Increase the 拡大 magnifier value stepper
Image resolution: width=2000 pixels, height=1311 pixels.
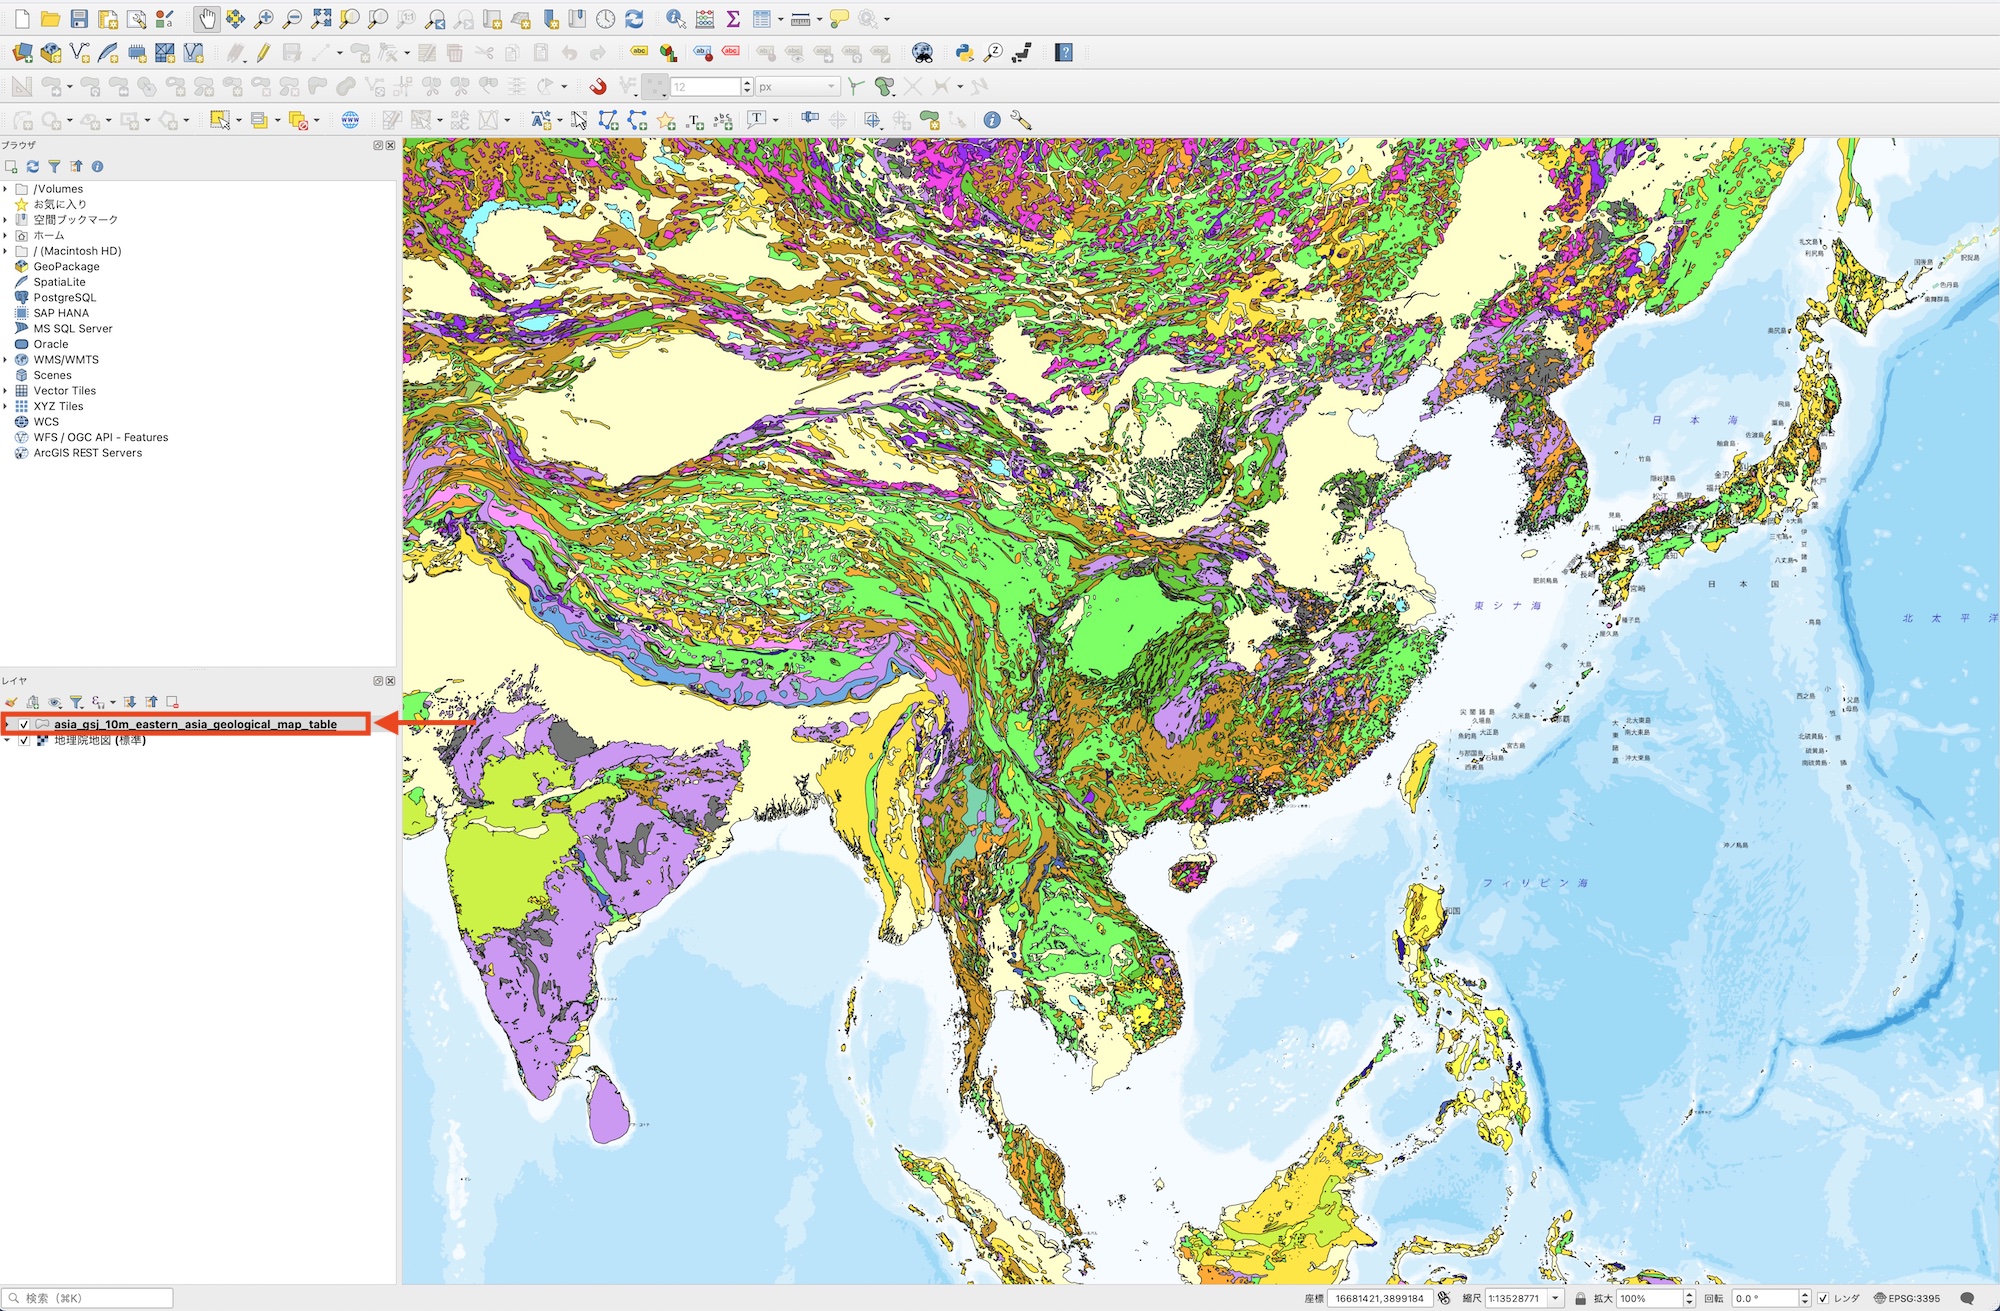click(x=1689, y=1294)
